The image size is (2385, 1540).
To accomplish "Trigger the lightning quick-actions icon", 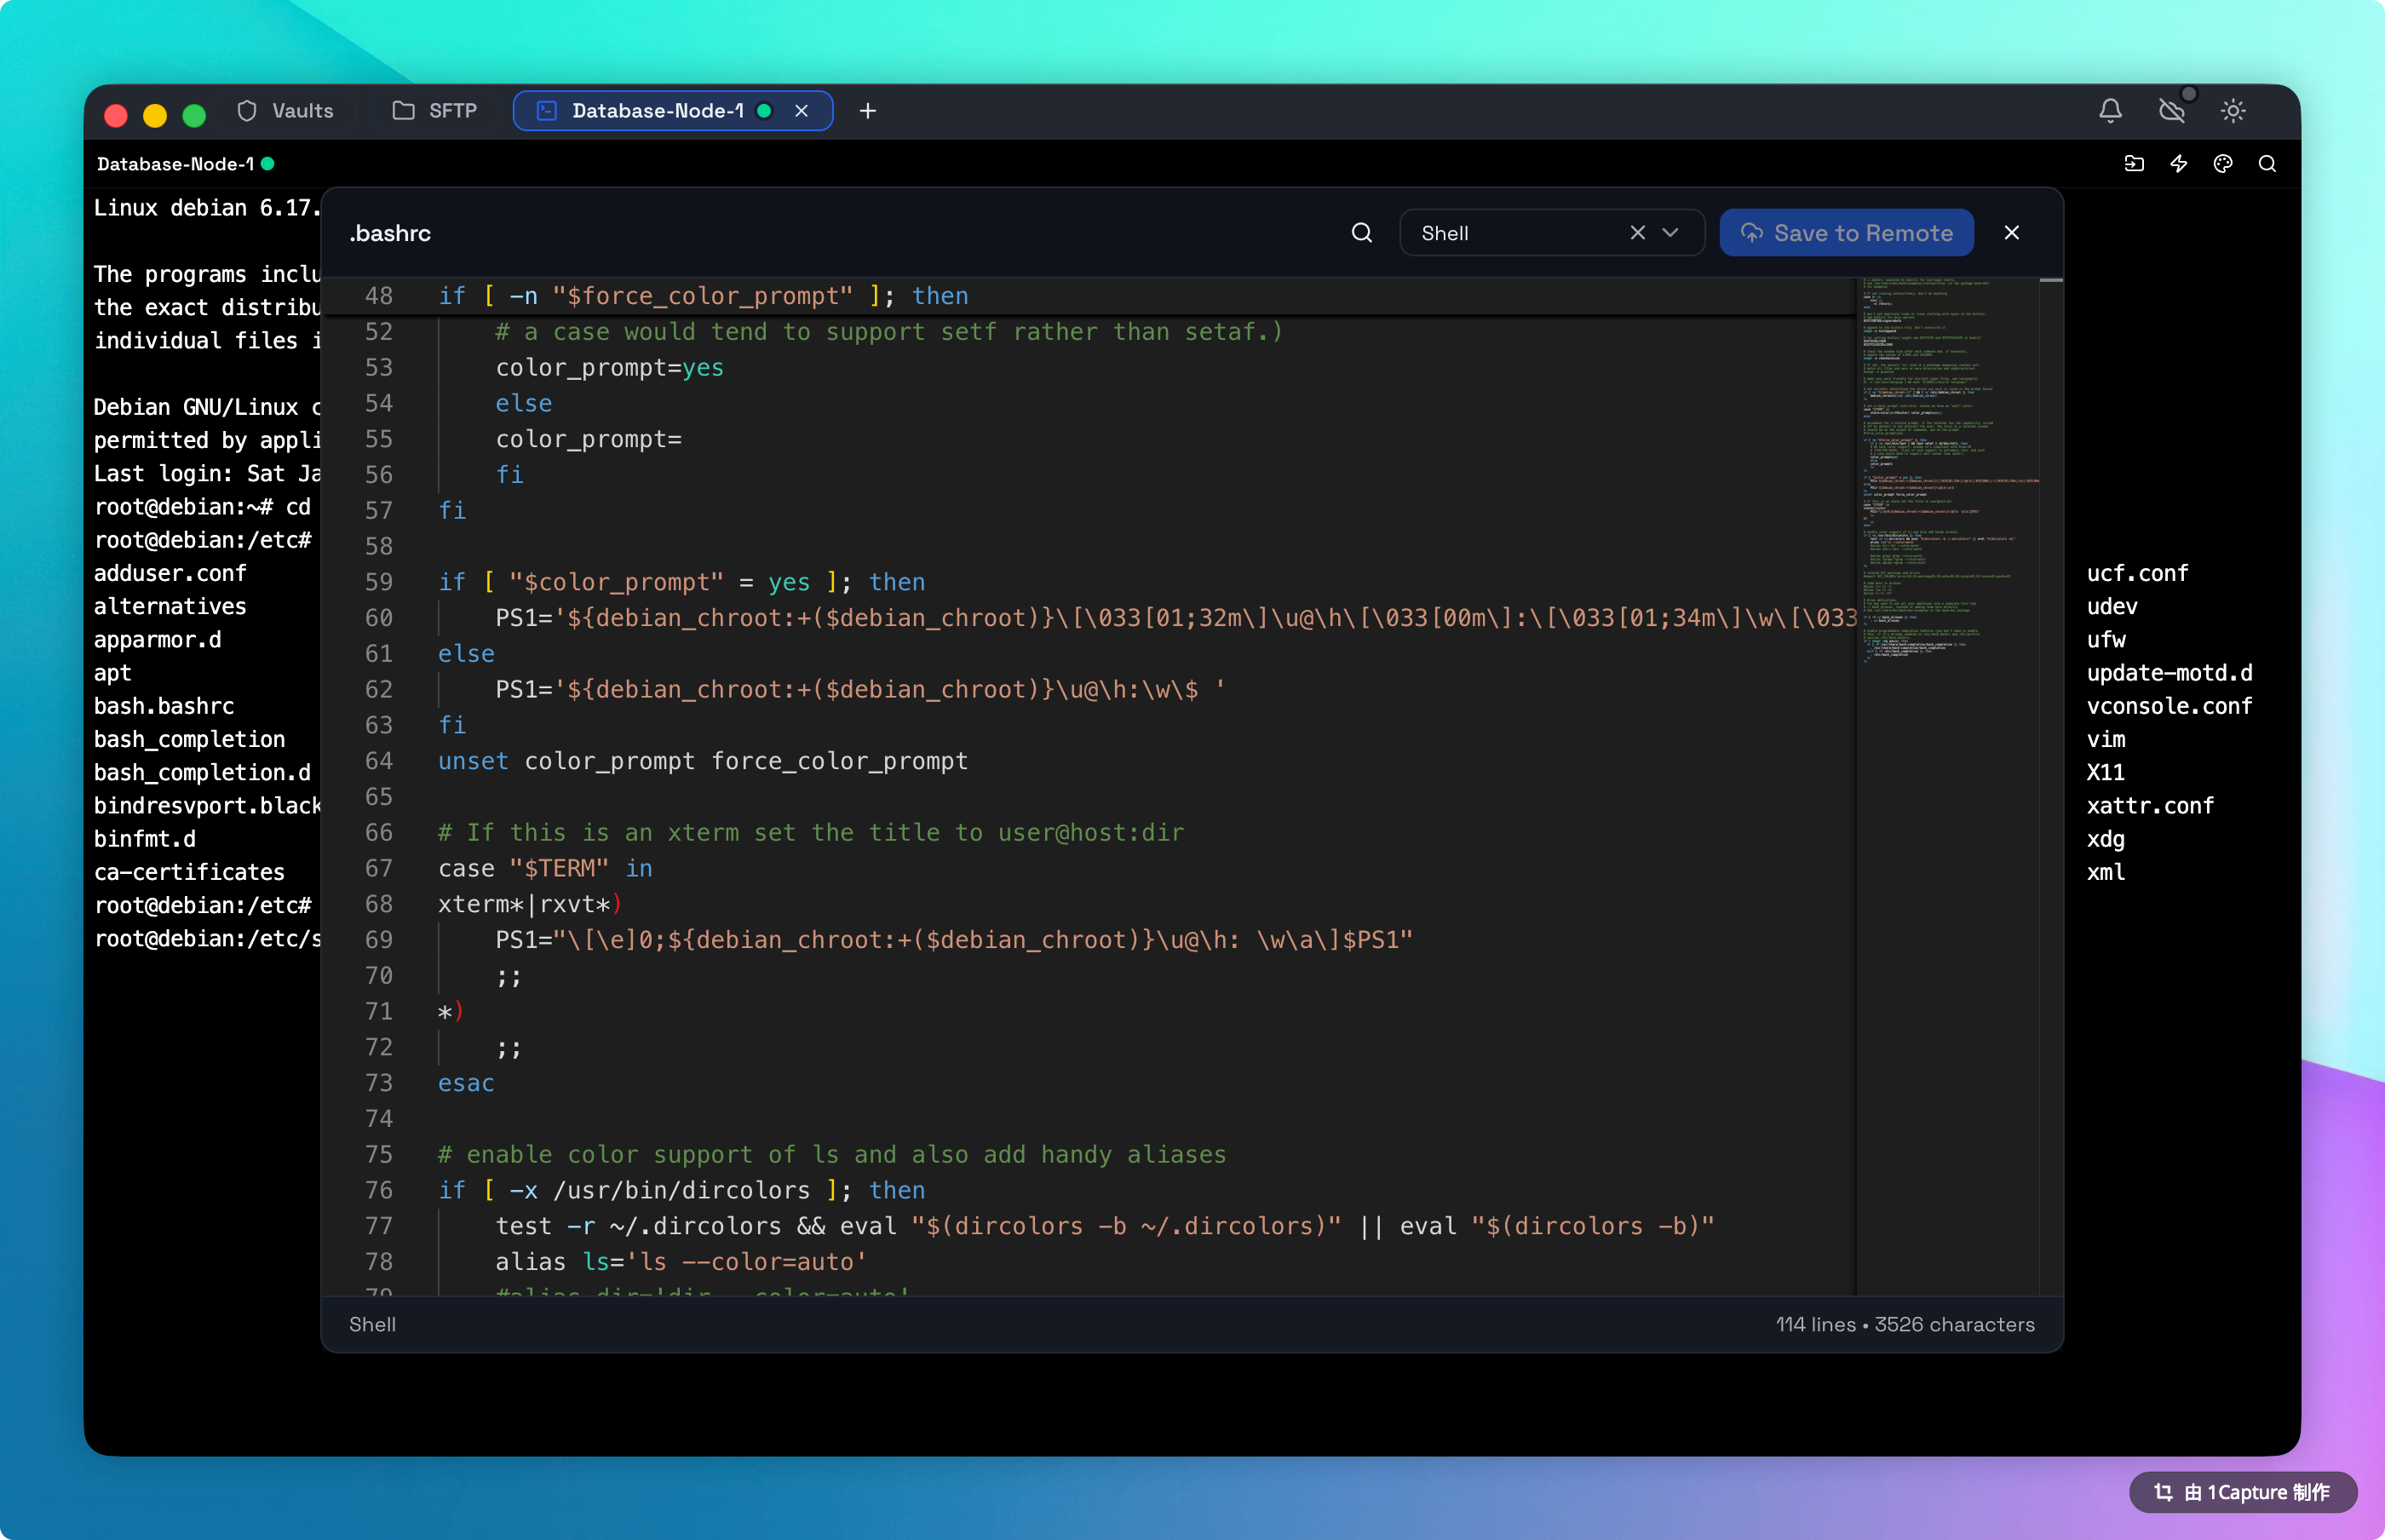I will pyautogui.click(x=2178, y=164).
